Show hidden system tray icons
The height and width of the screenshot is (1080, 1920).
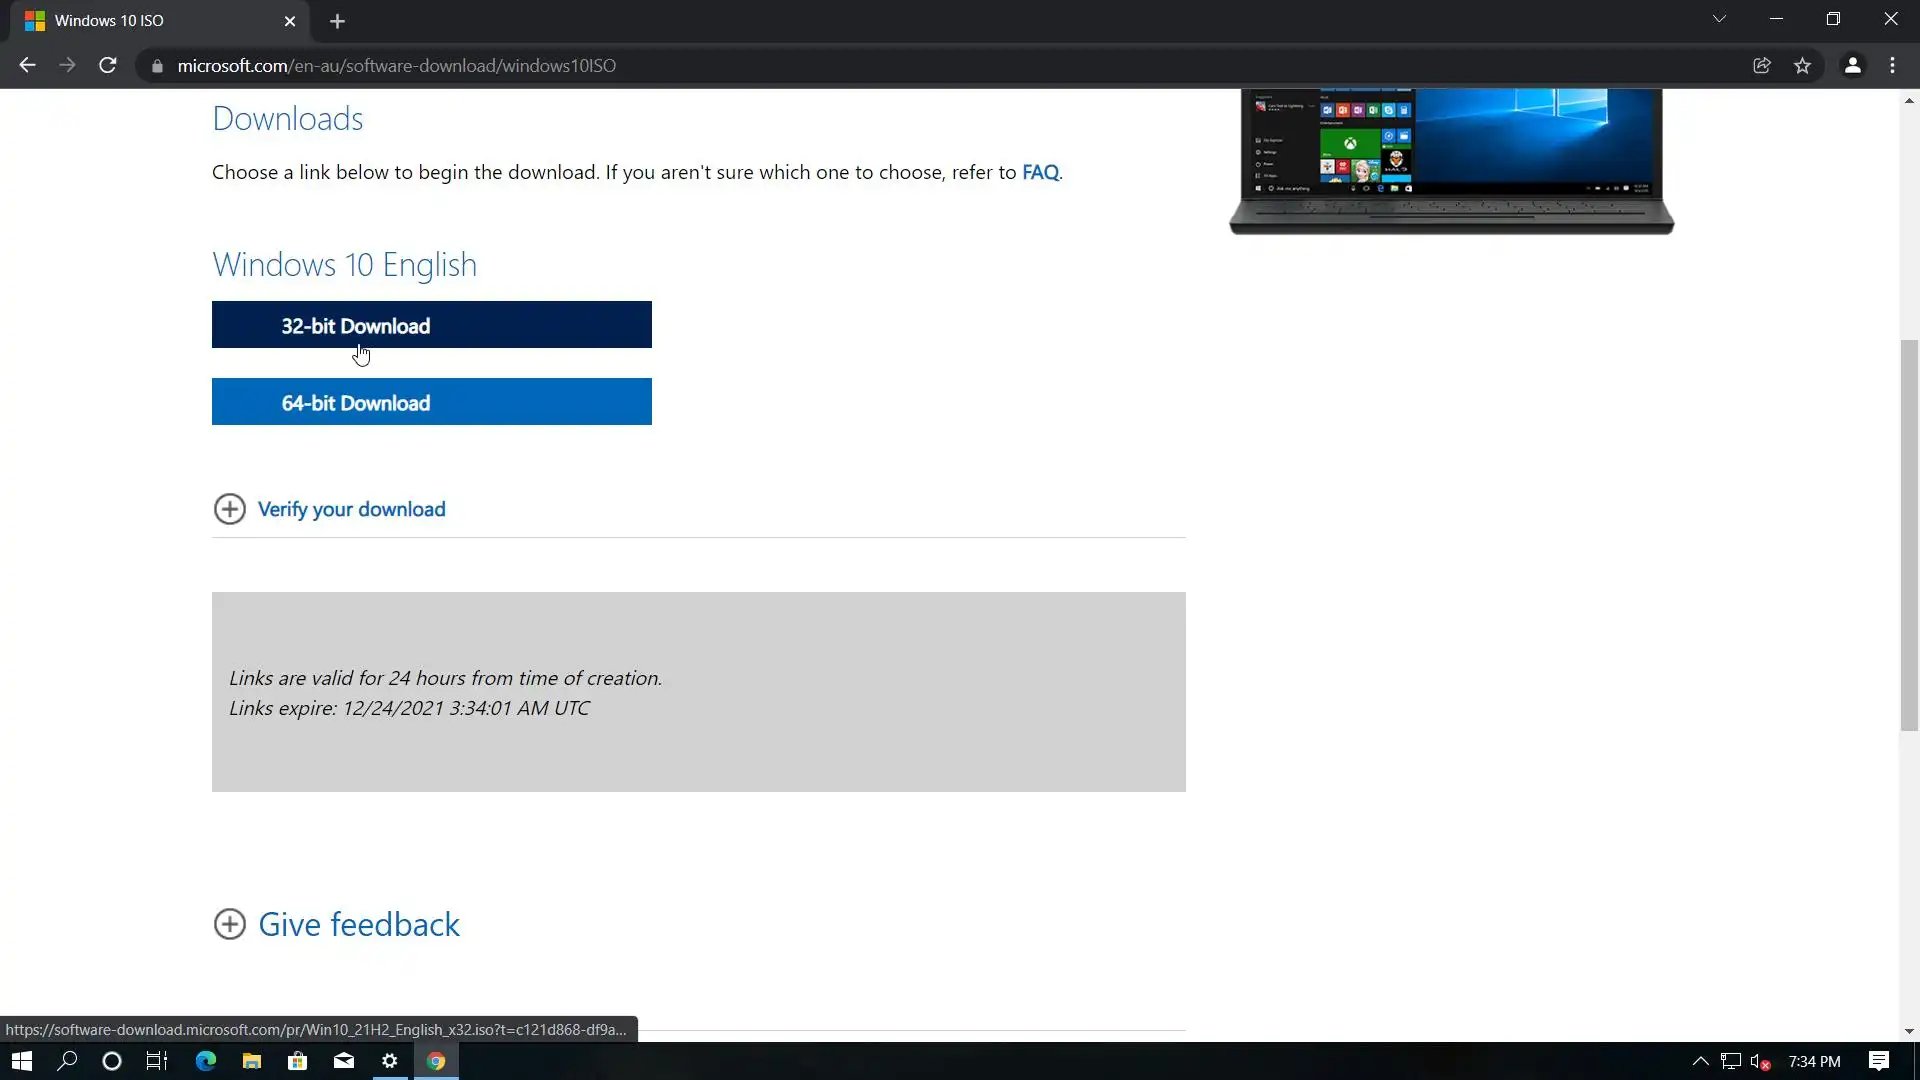tap(1700, 1061)
